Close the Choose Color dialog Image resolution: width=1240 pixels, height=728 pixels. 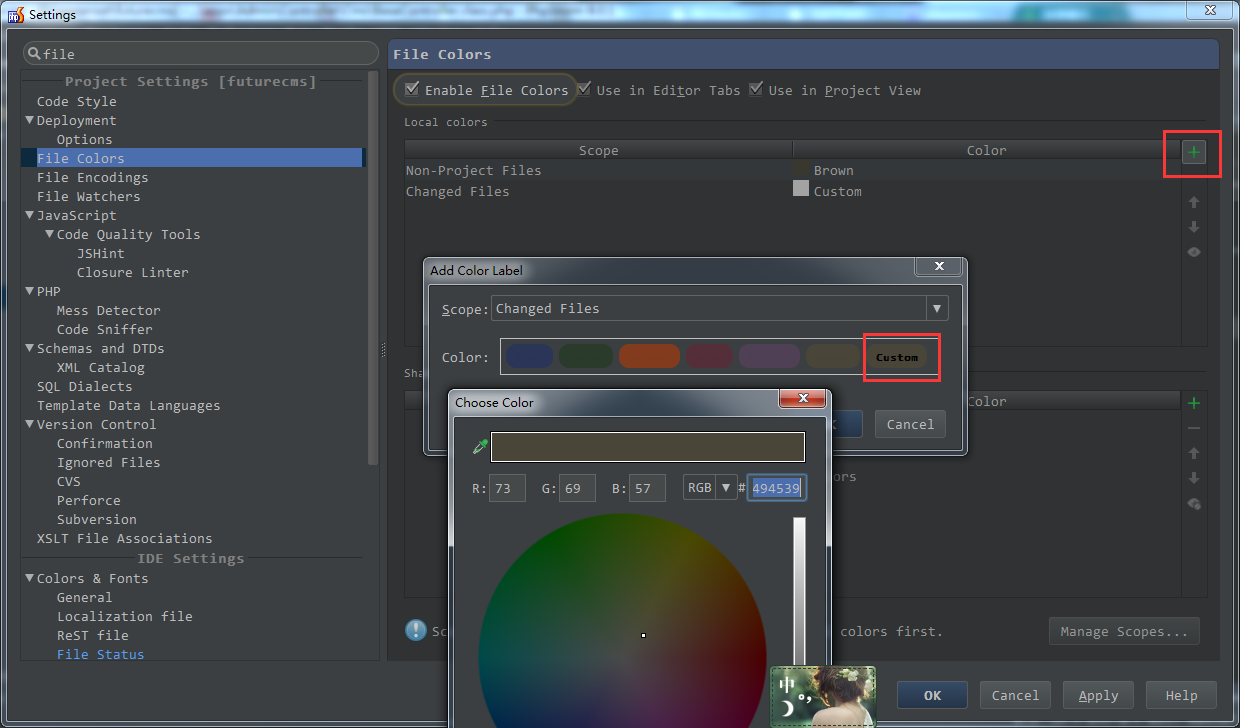[802, 399]
